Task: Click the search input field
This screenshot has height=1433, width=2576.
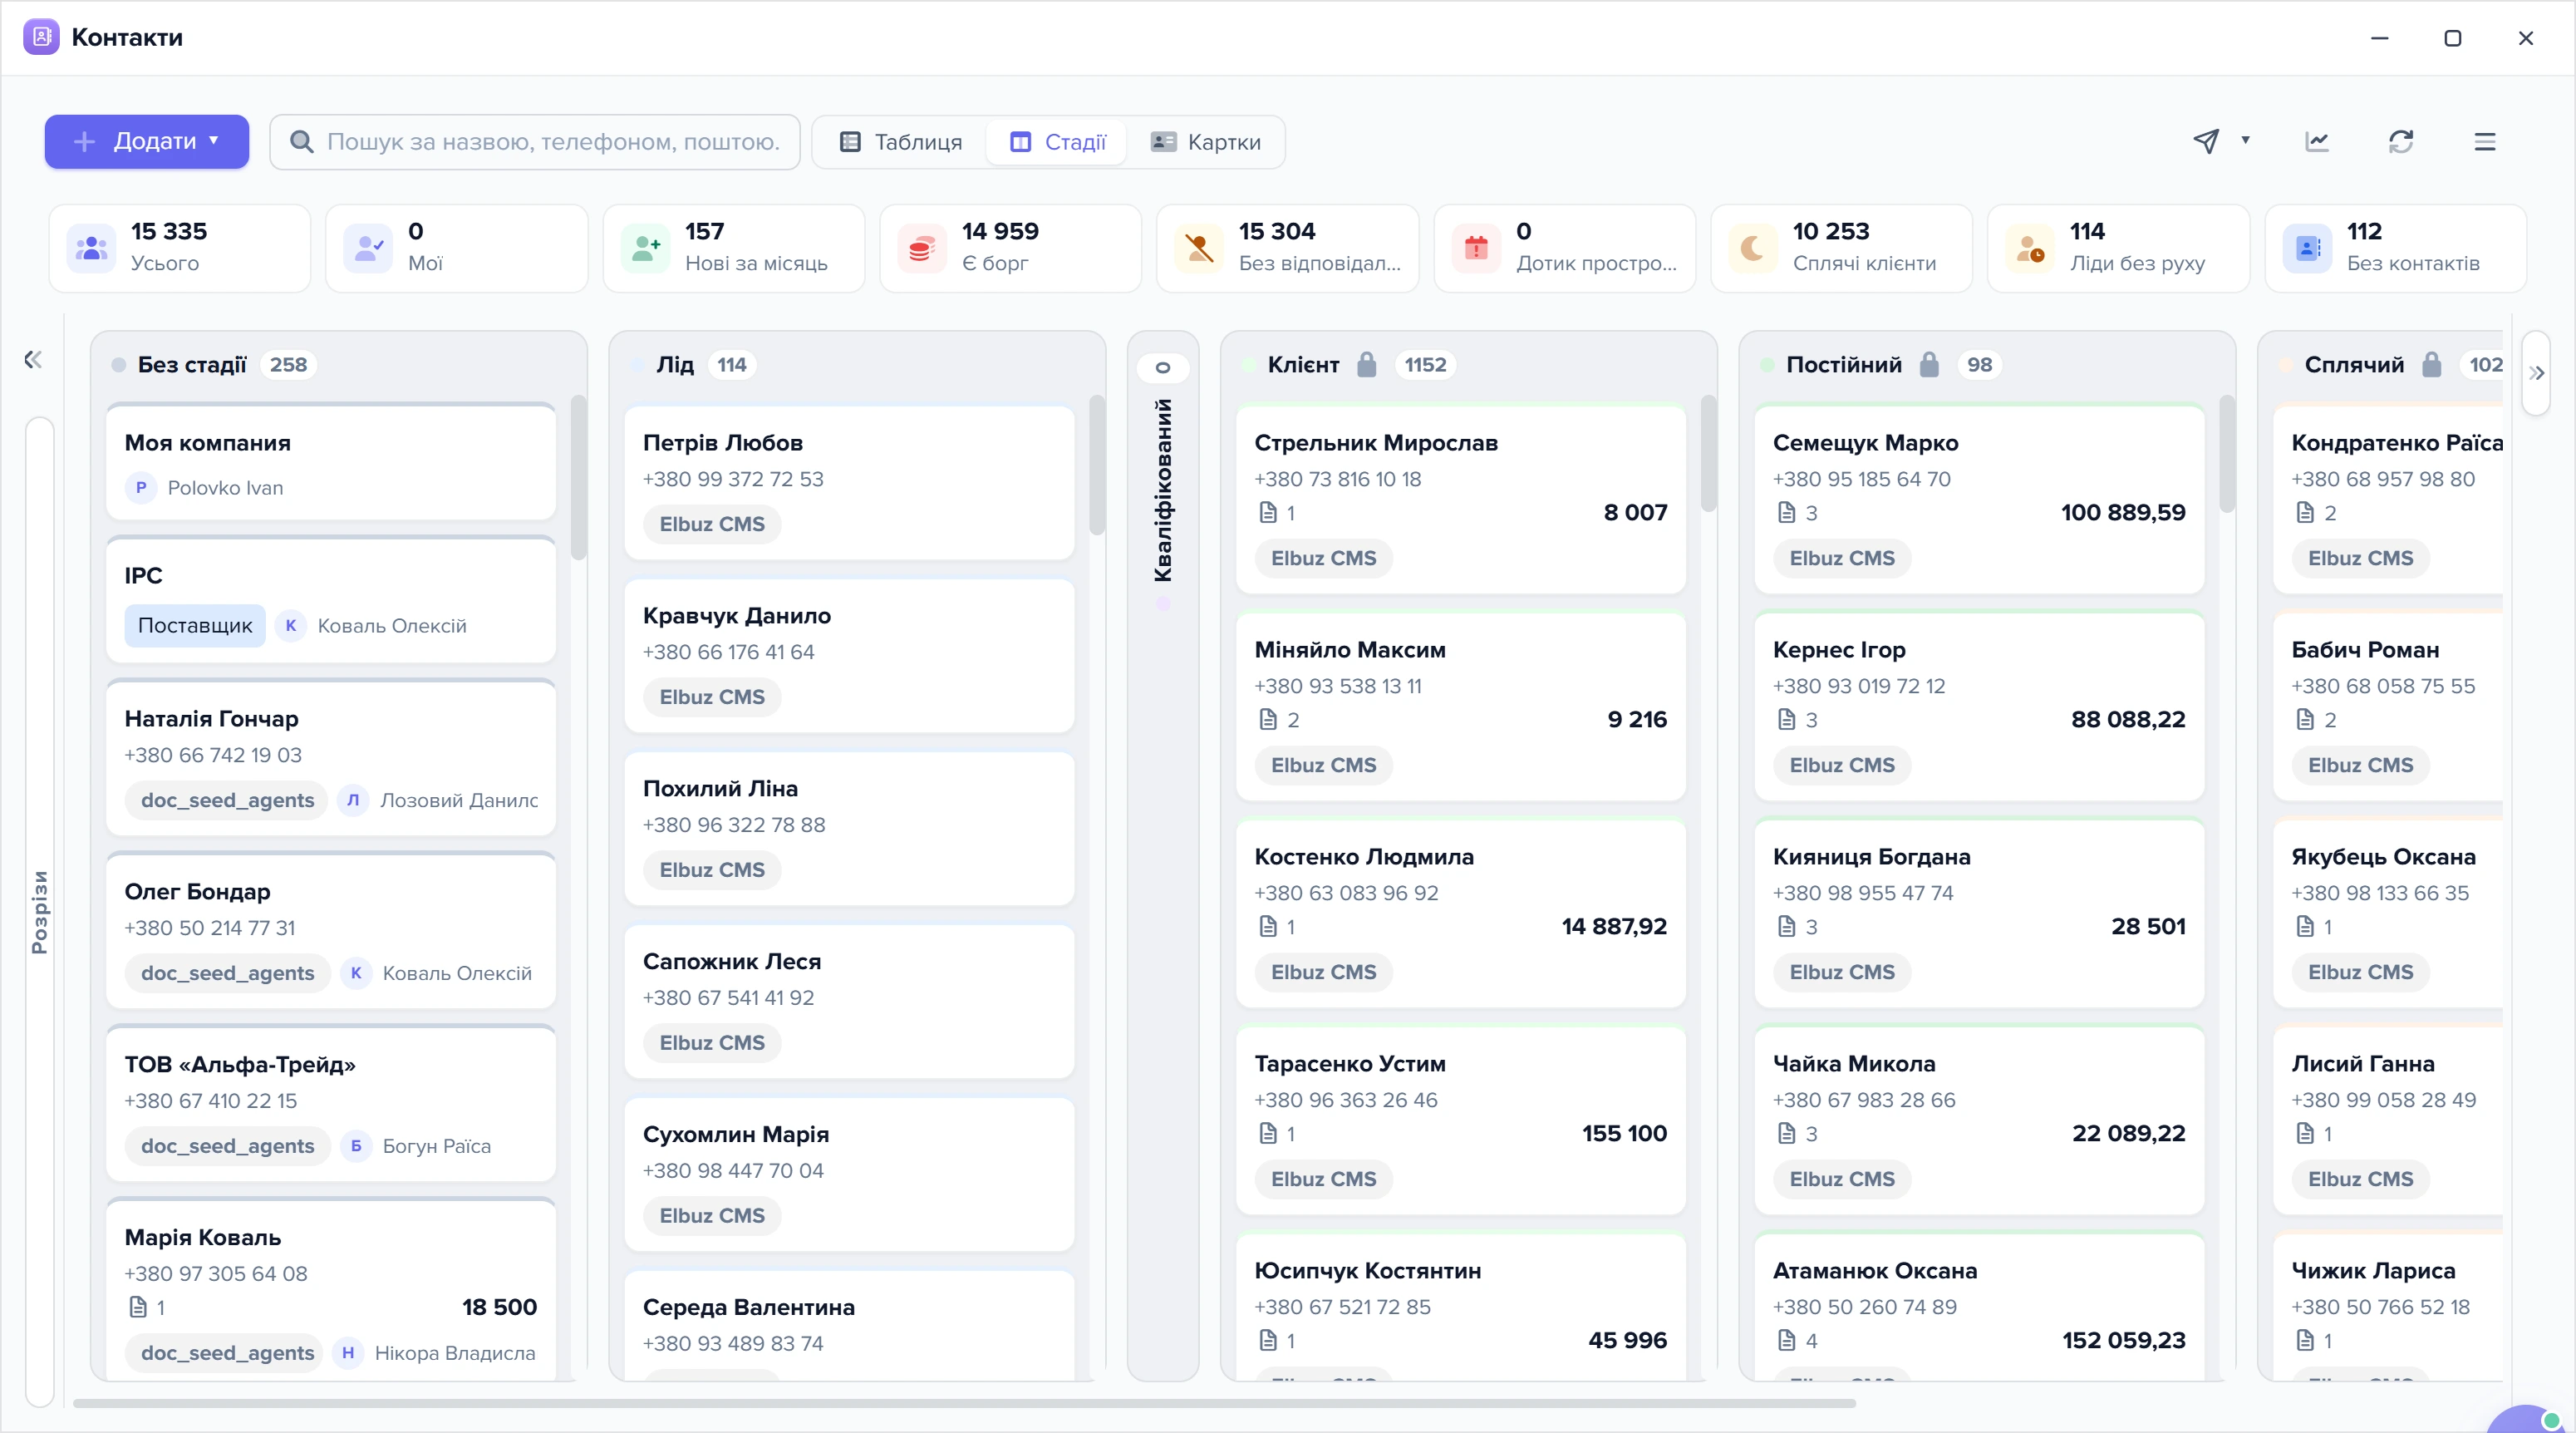Action: pyautogui.click(x=536, y=142)
